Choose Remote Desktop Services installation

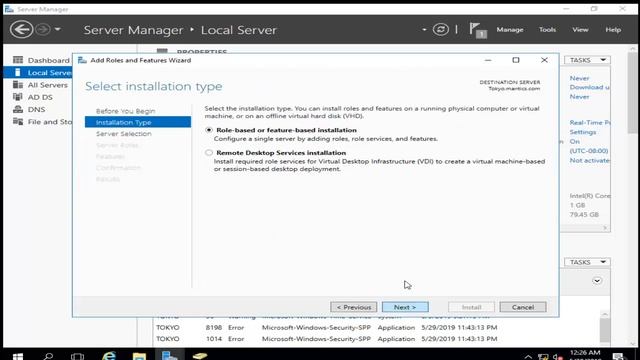pyautogui.click(x=209, y=153)
